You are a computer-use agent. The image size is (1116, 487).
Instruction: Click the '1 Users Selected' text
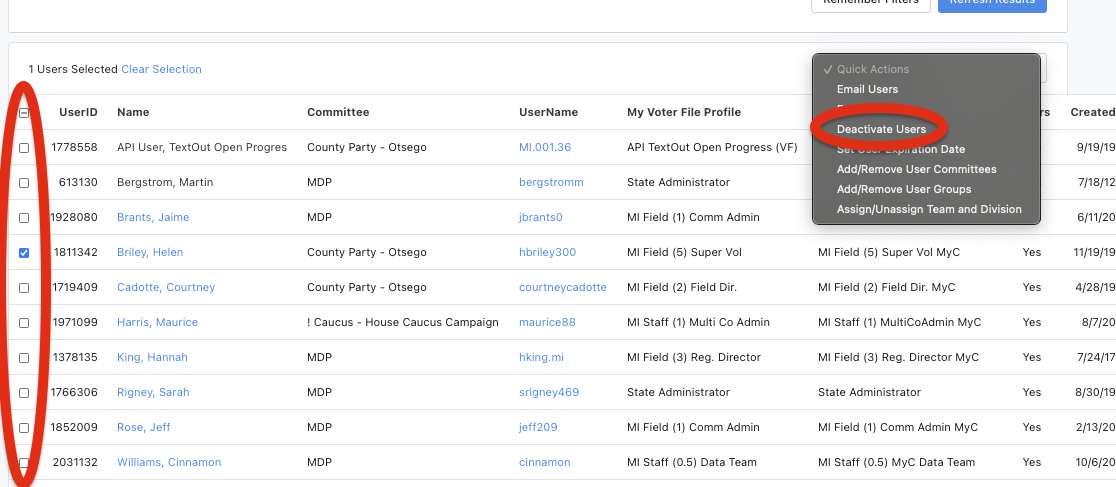point(73,69)
